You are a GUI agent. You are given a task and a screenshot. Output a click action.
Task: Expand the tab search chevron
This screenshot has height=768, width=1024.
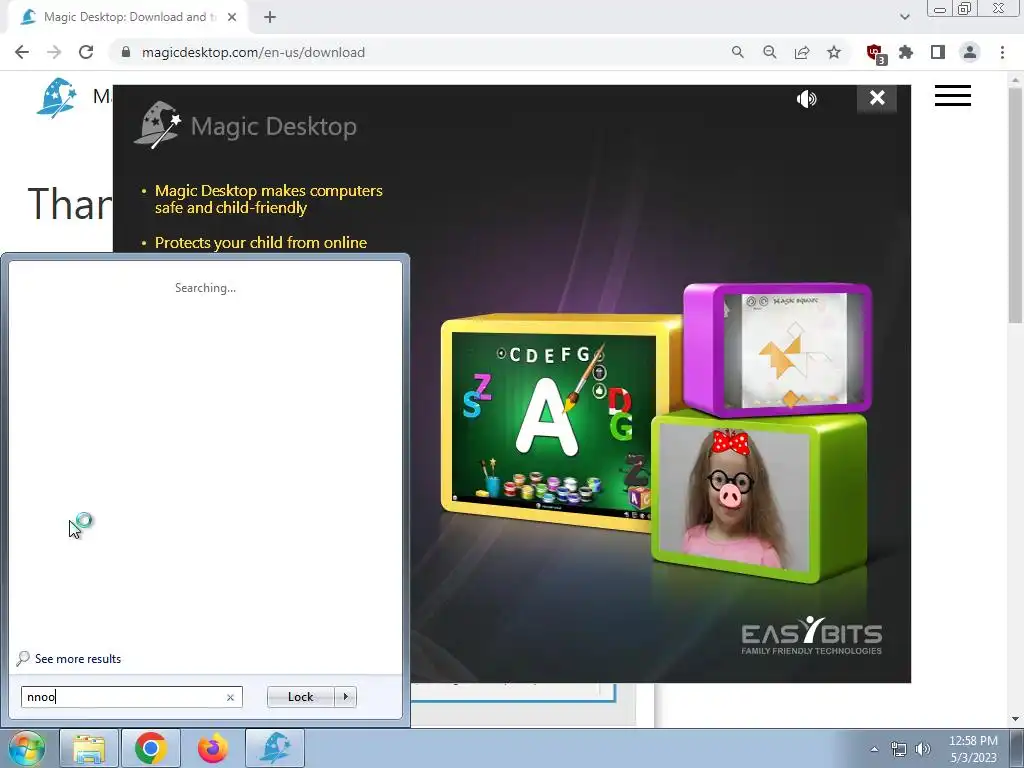pos(904,17)
